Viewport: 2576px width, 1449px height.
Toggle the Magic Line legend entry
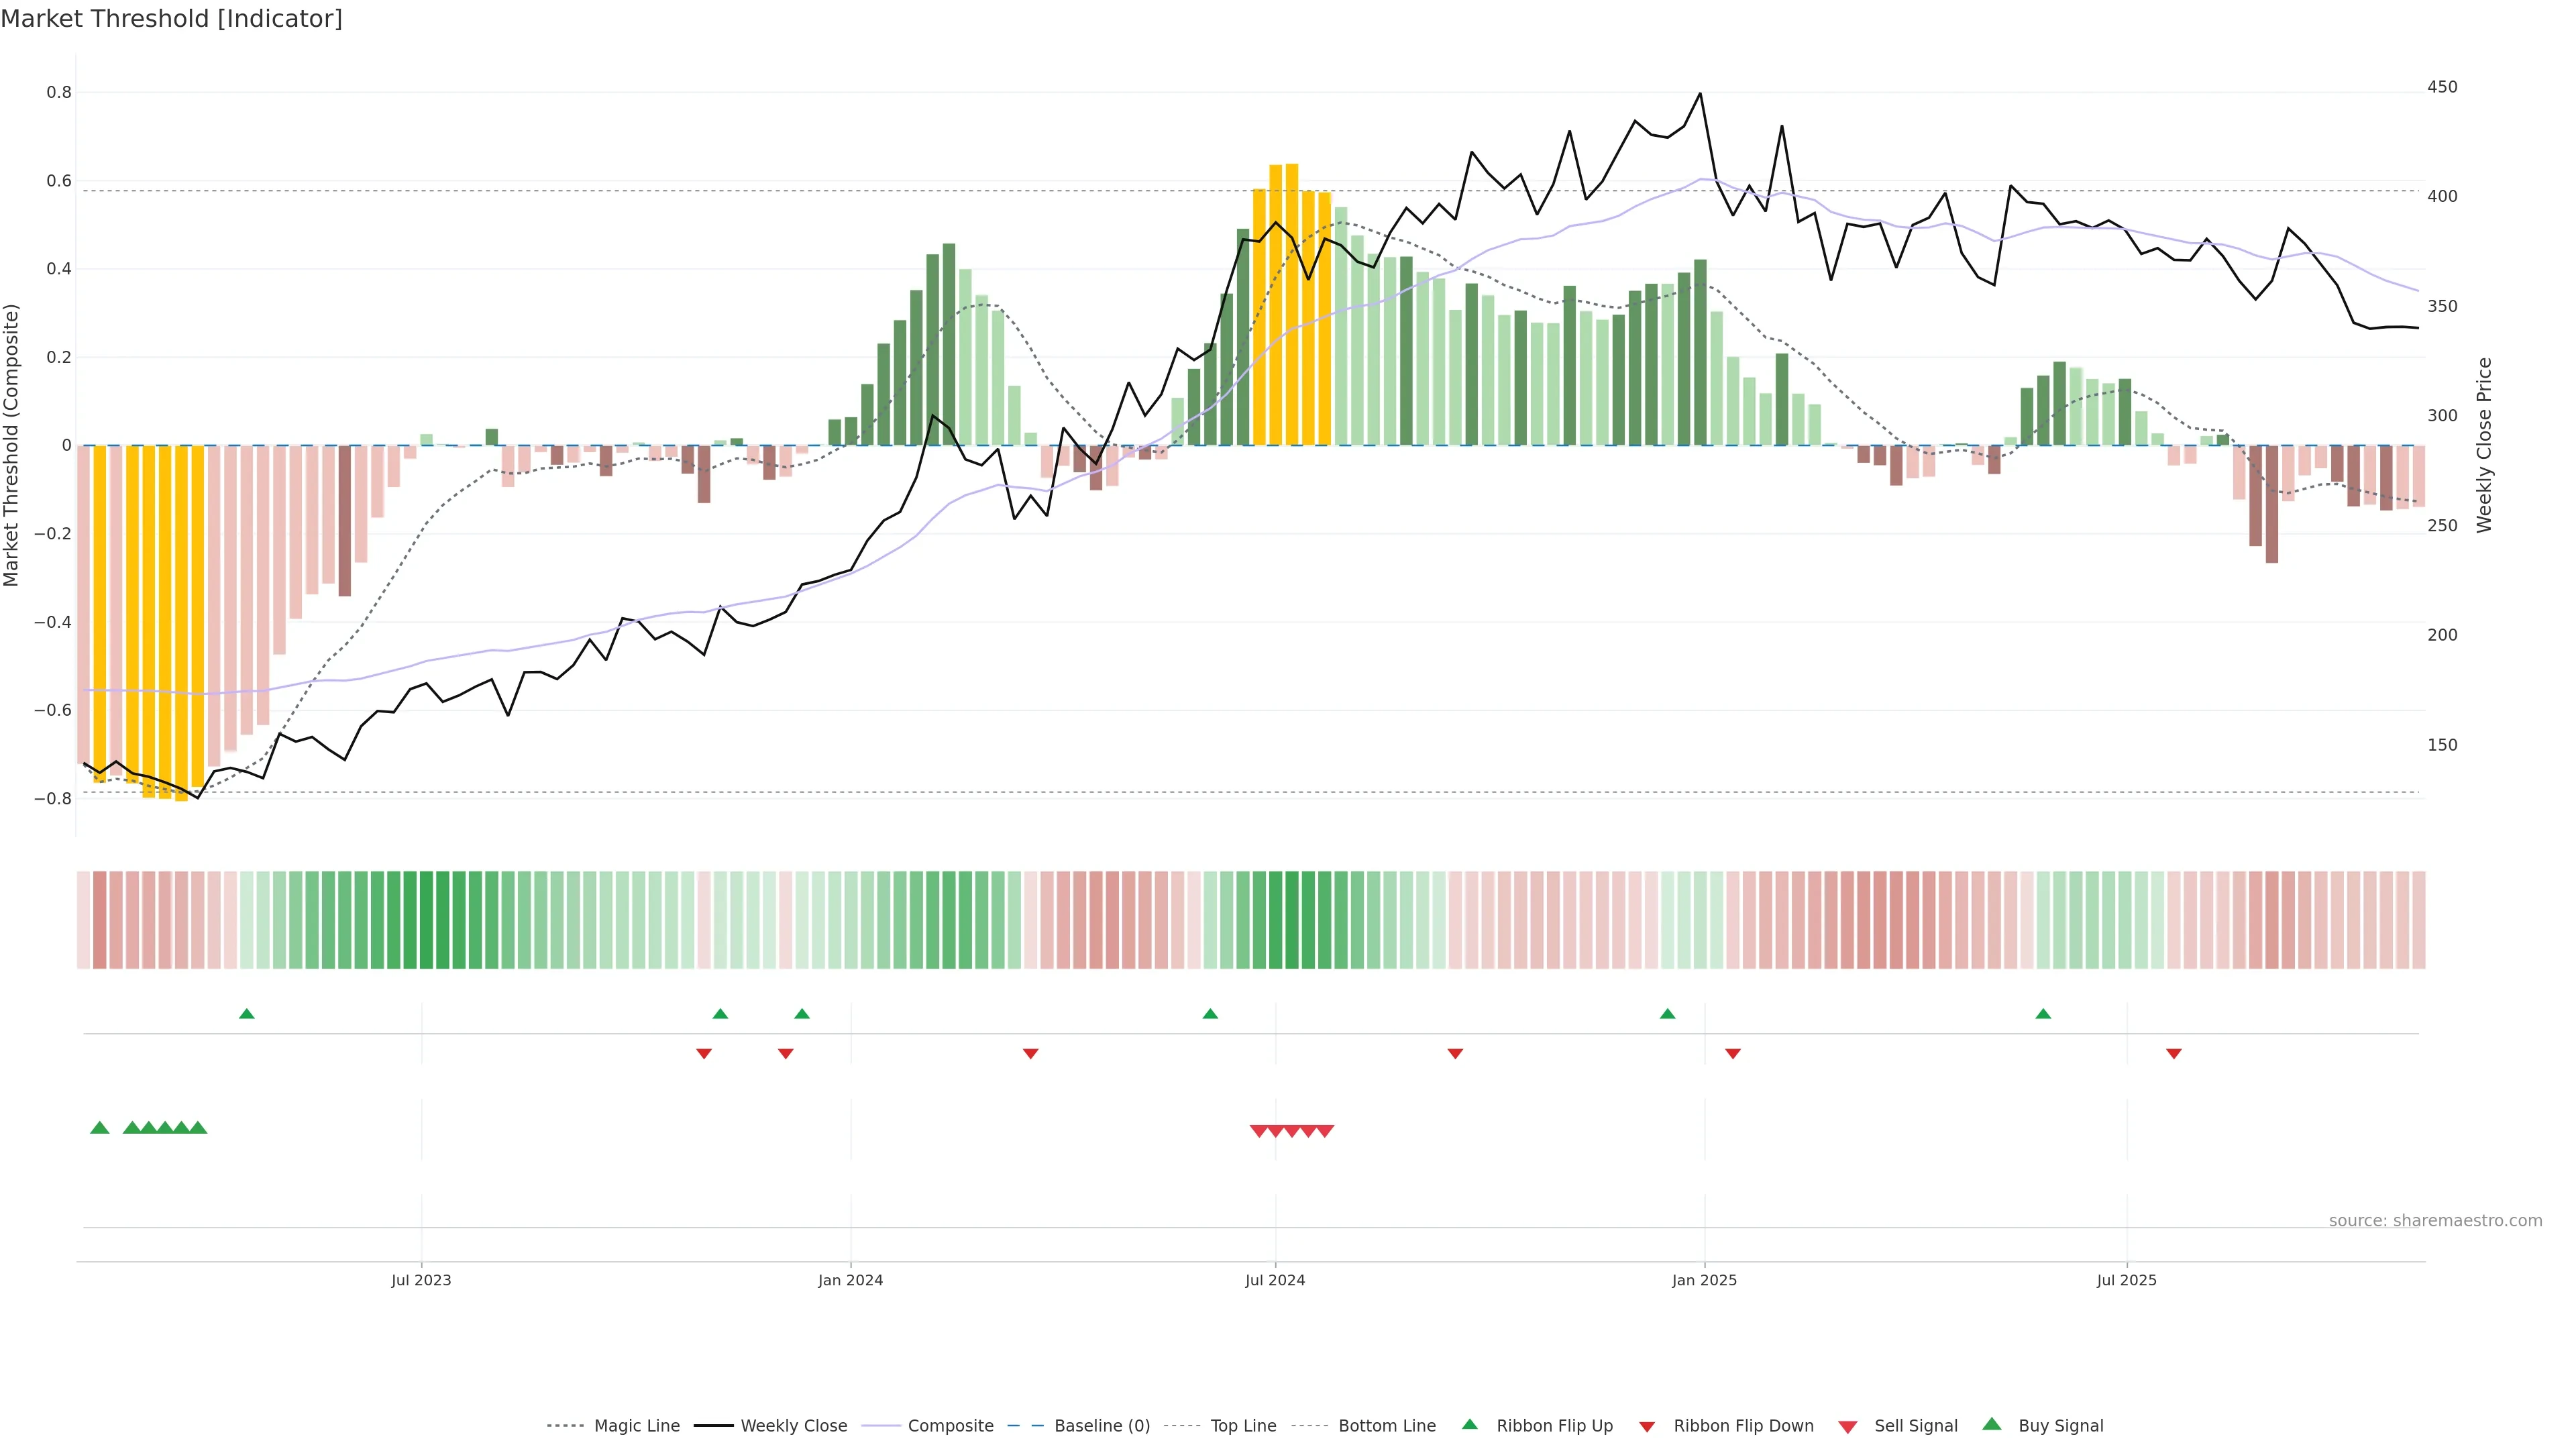[x=636, y=1426]
